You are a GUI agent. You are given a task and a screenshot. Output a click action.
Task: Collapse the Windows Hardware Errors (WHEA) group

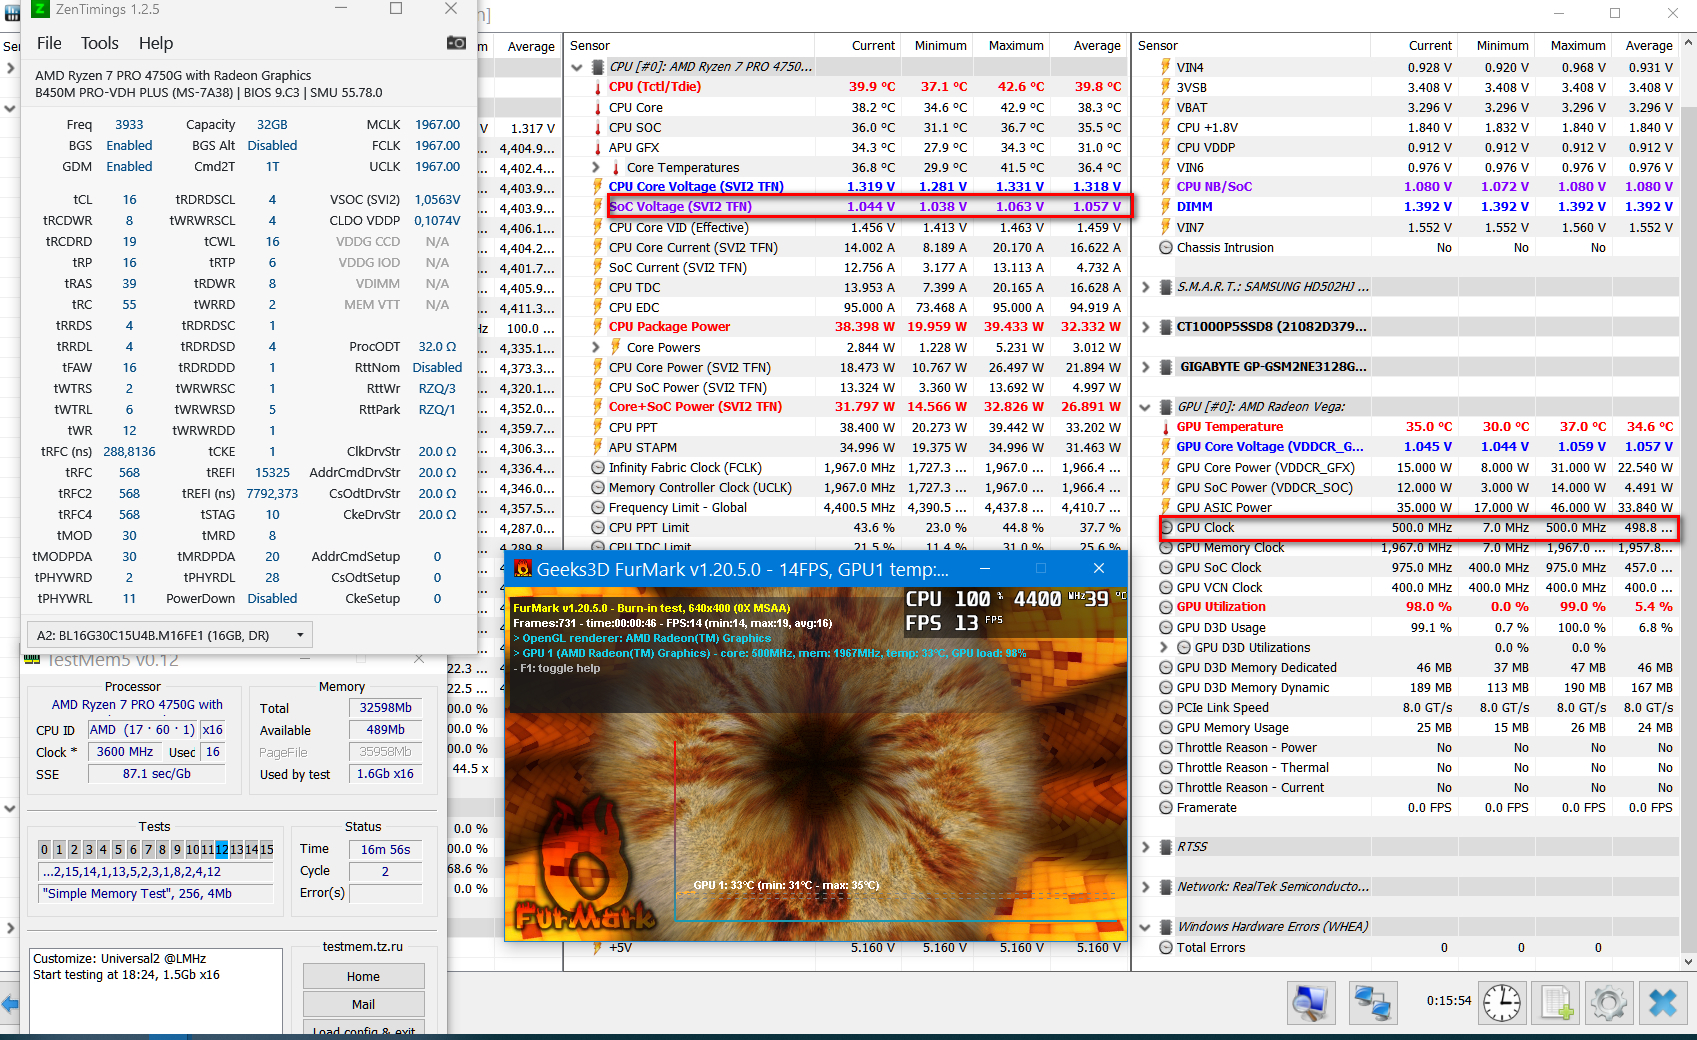1145,927
